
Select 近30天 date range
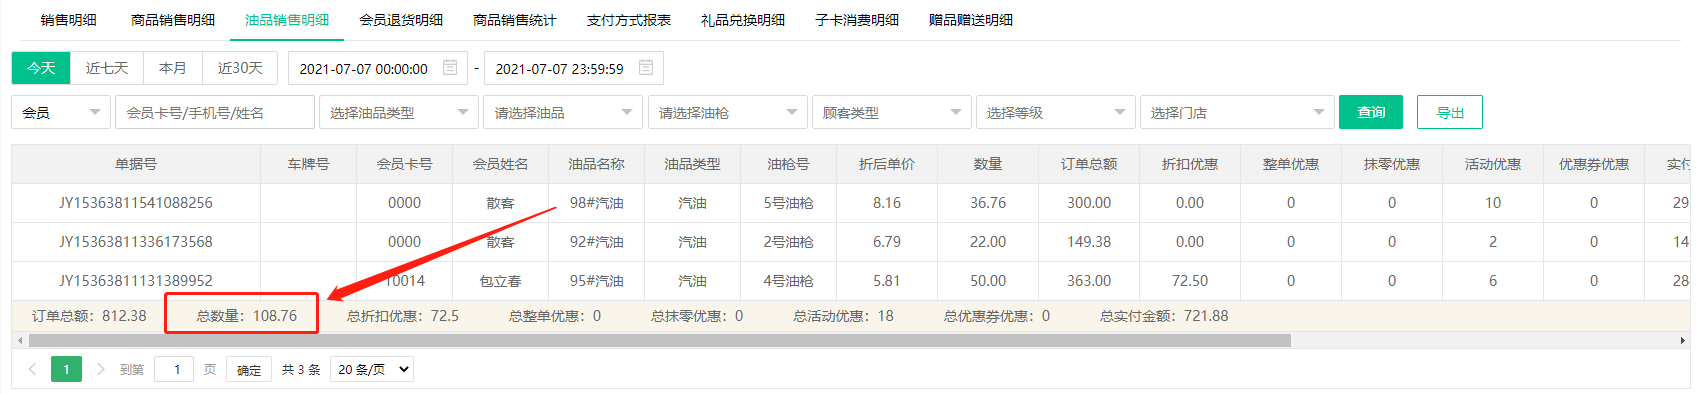[x=240, y=68]
